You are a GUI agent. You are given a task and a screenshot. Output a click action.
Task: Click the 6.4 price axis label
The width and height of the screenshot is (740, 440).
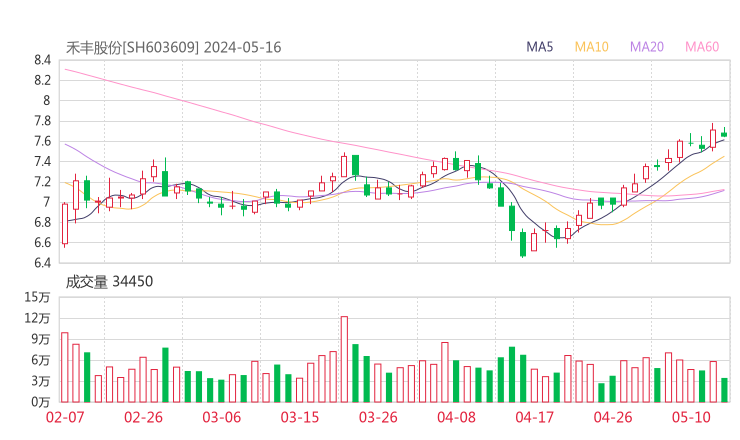tap(42, 262)
